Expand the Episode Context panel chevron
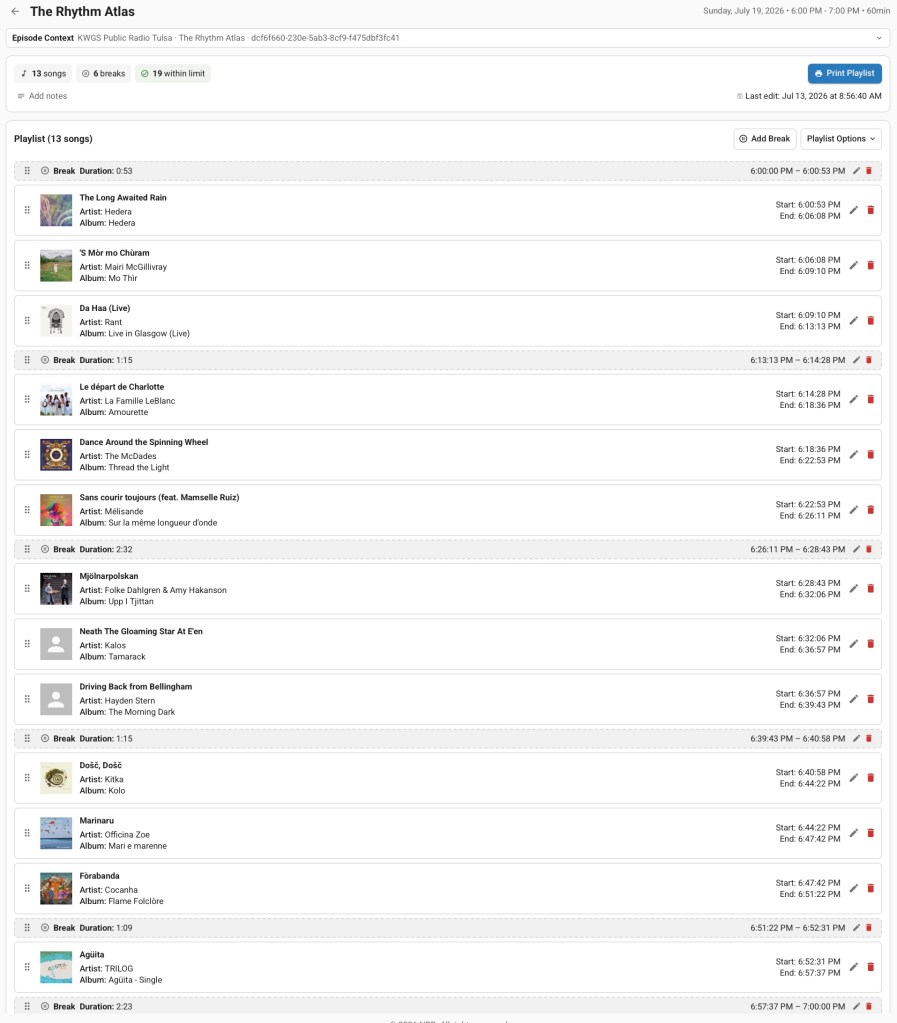Screen dimensions: 897x1023 tap(879, 38)
